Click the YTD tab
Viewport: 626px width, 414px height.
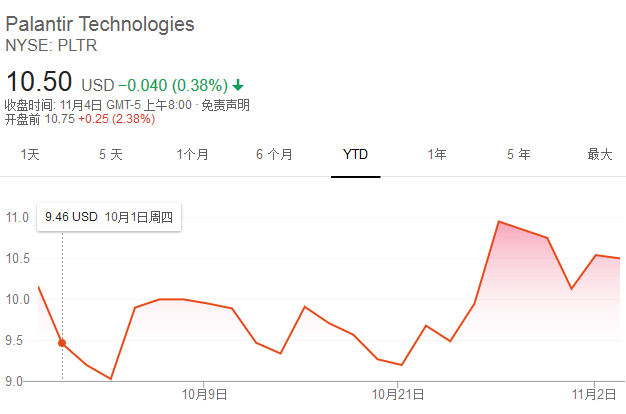tap(355, 154)
